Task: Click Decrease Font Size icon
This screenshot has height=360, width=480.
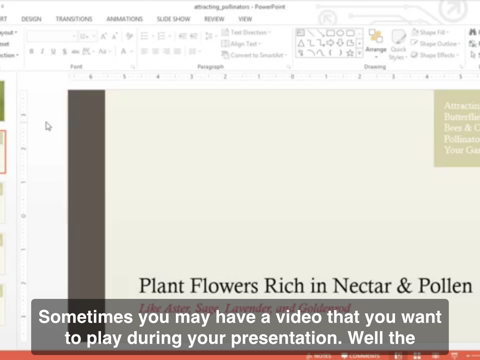Action: click(115, 36)
